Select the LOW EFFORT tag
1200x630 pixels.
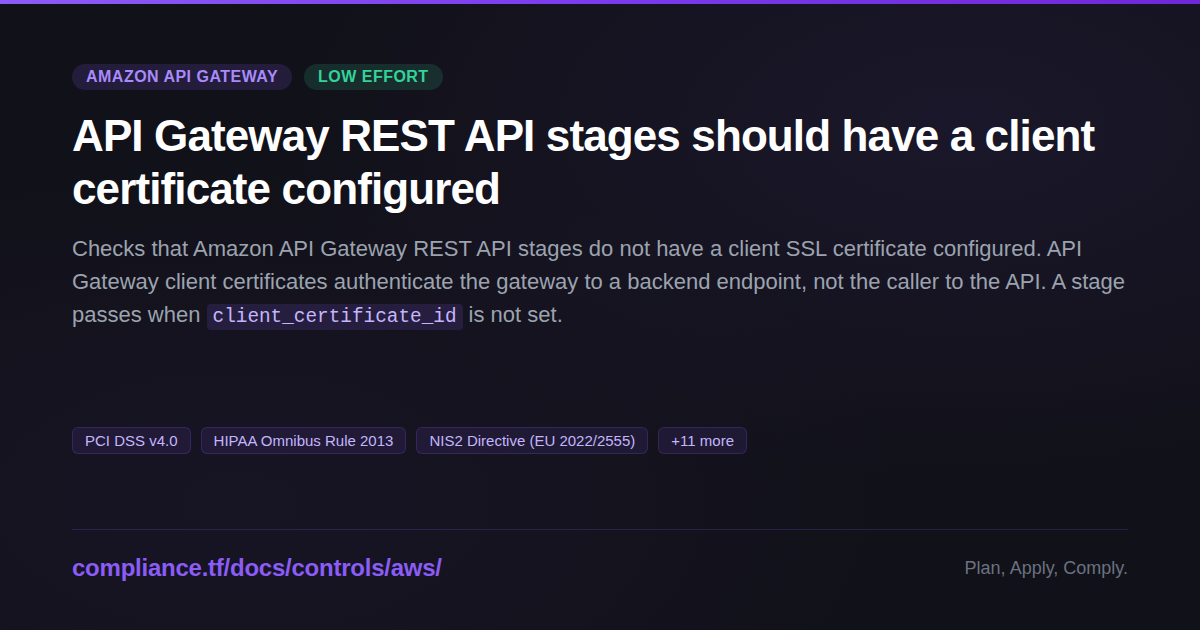[x=373, y=77]
